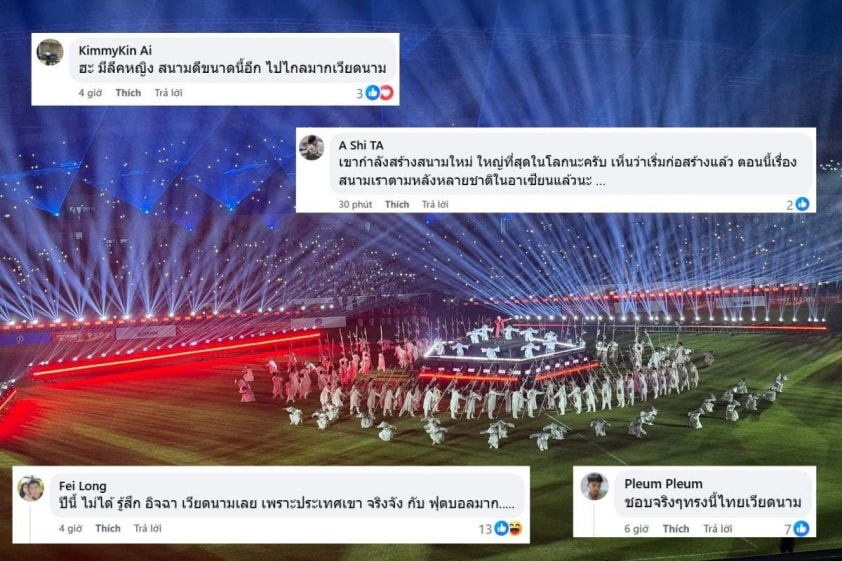The image size is (842, 561).
Task: Click KimmyKin Ai's profile avatar
Action: [x=50, y=52]
